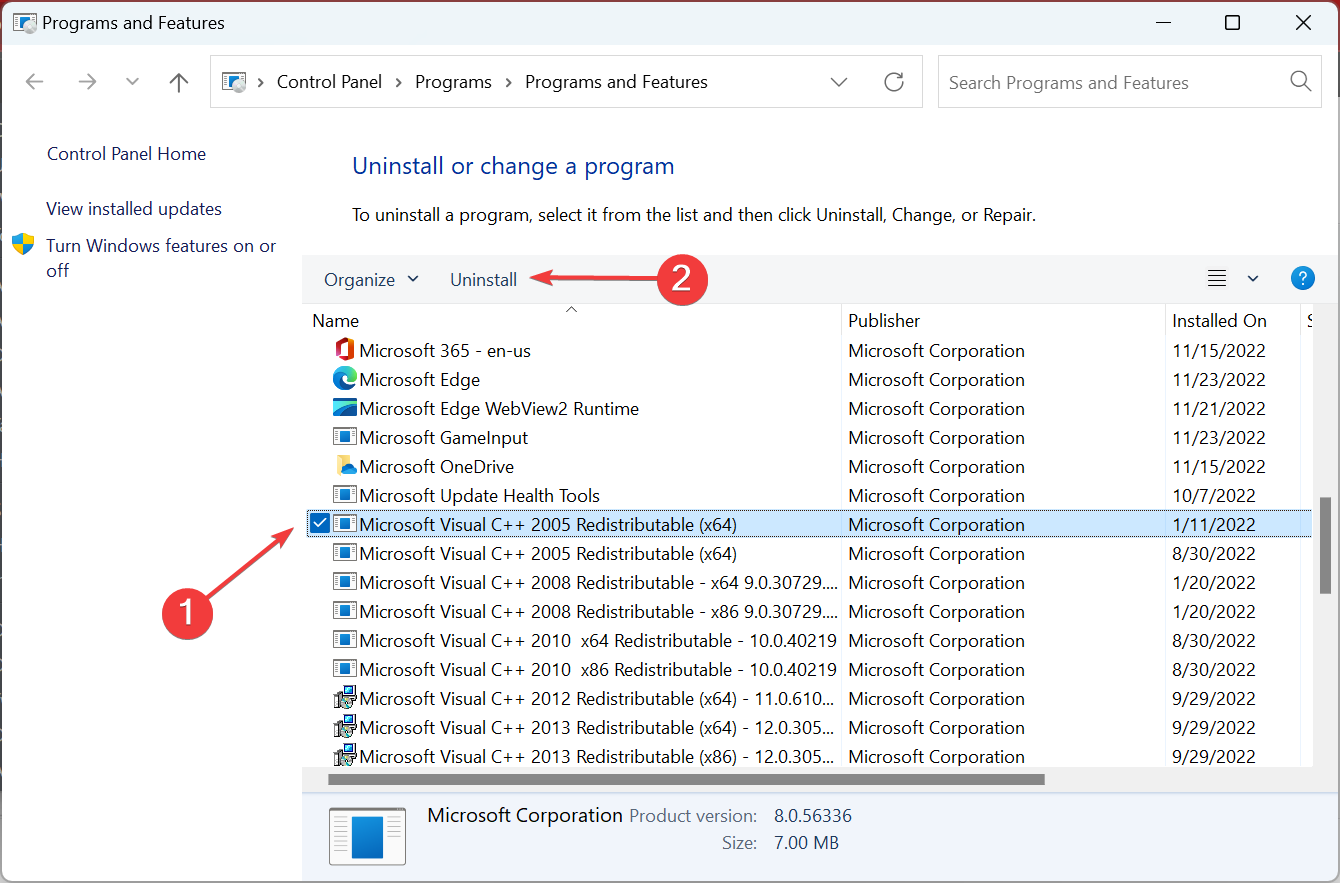Click the change view icon
1340x883 pixels.
1217,279
